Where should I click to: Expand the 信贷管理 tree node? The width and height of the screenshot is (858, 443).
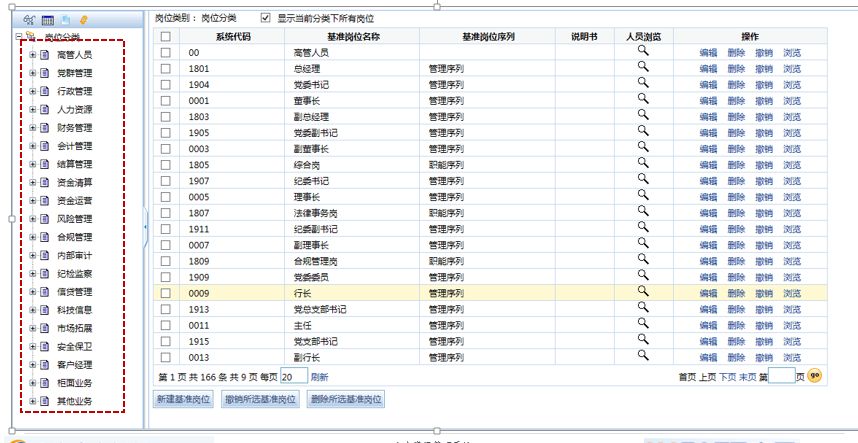pos(33,292)
